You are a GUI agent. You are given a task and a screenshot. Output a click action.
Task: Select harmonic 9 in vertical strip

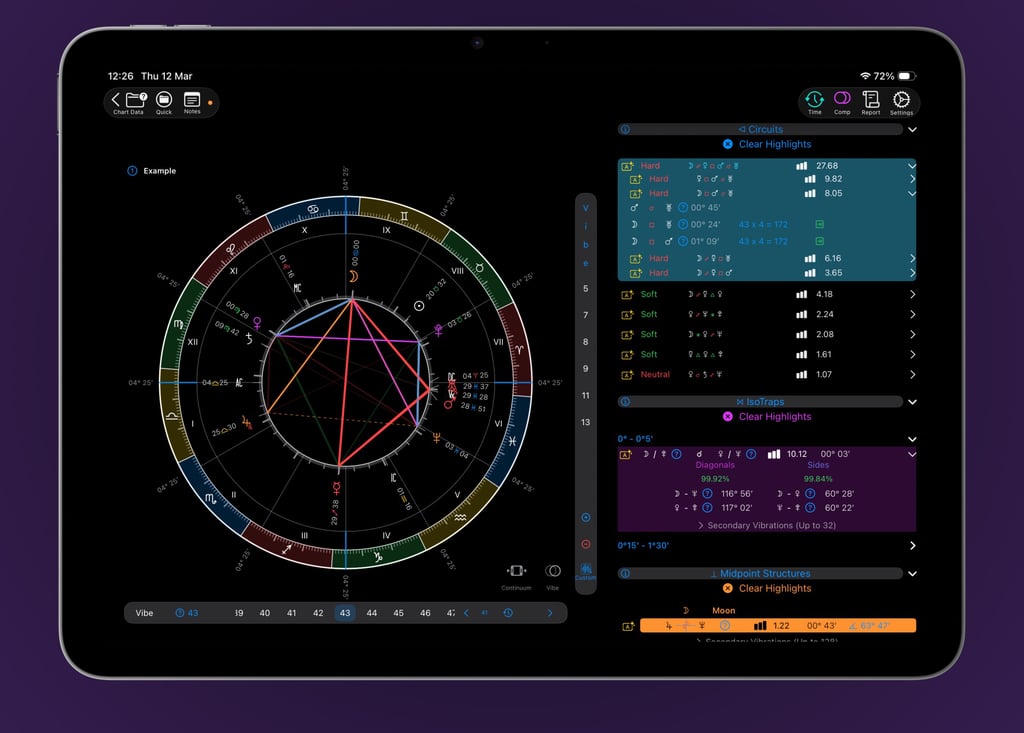click(586, 368)
